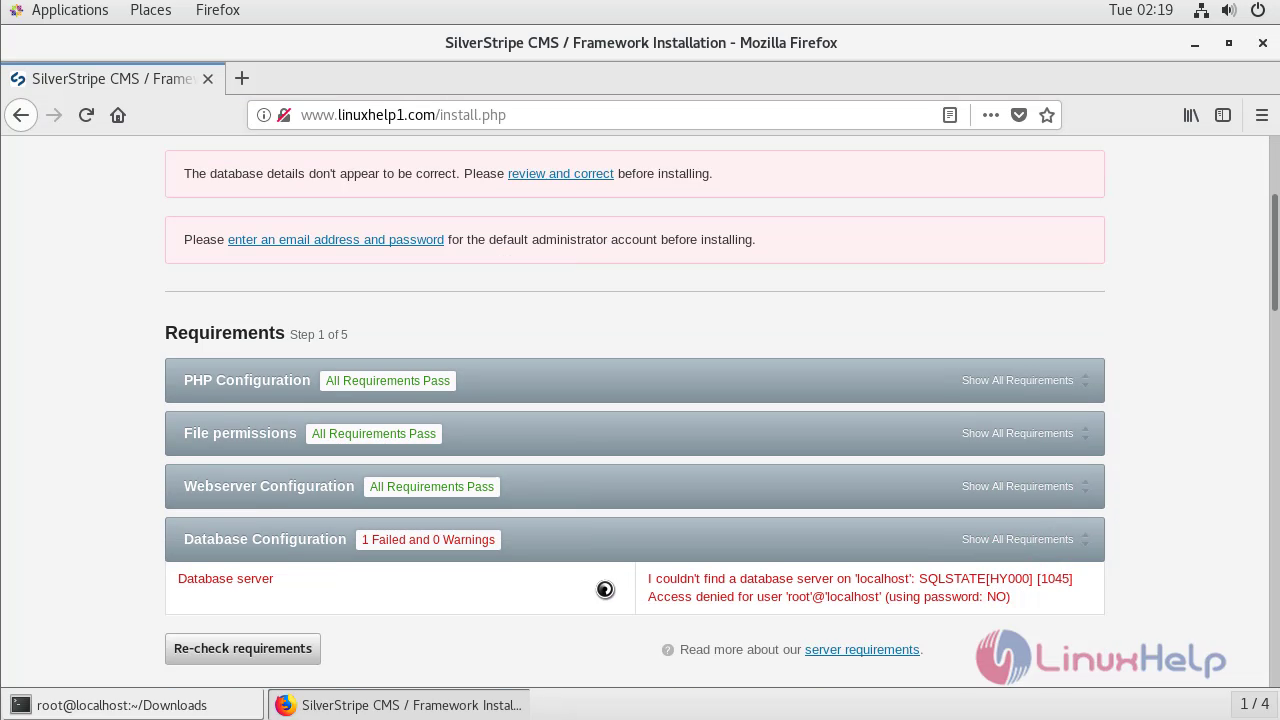Open the Firefox home page
The width and height of the screenshot is (1280, 720).
[x=118, y=115]
